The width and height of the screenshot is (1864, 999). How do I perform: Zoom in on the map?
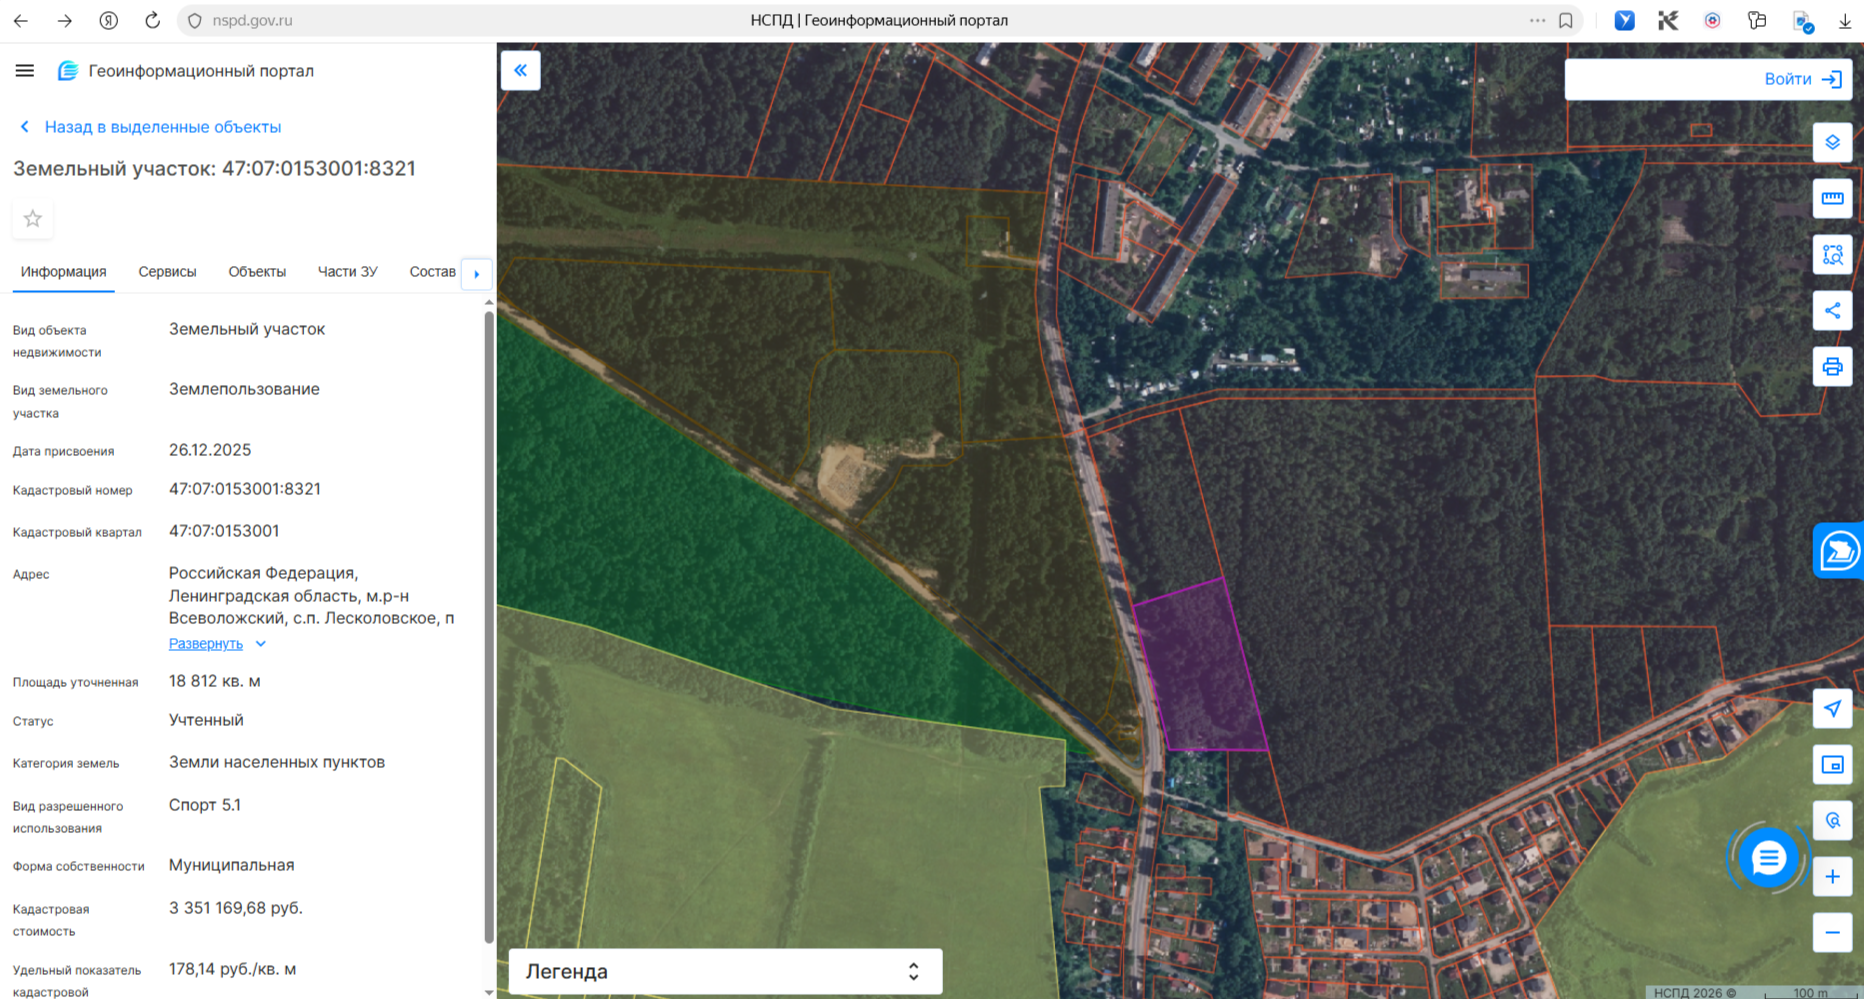click(1832, 877)
